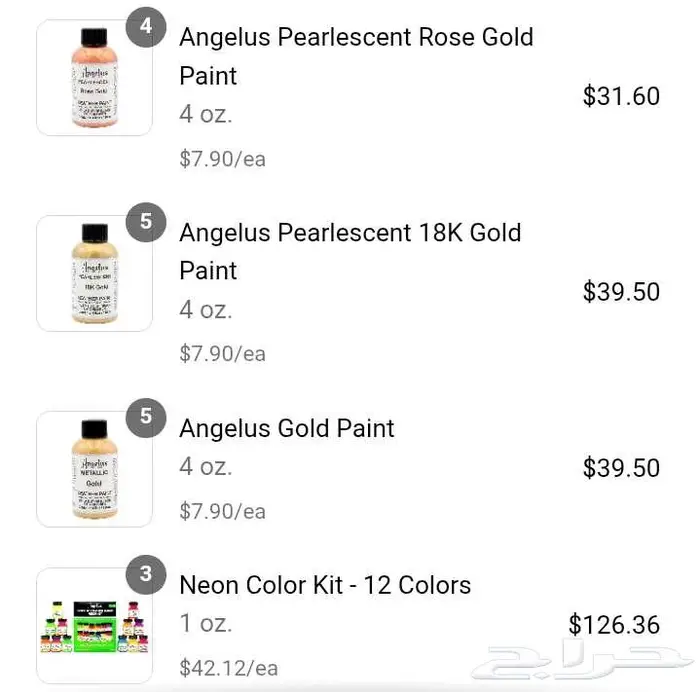
Task: Tap quantity badge 5 on 18K Gold item
Action: point(146,221)
